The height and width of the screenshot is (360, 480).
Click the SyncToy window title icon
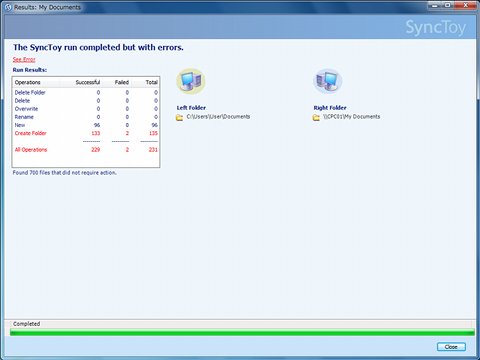point(8,7)
